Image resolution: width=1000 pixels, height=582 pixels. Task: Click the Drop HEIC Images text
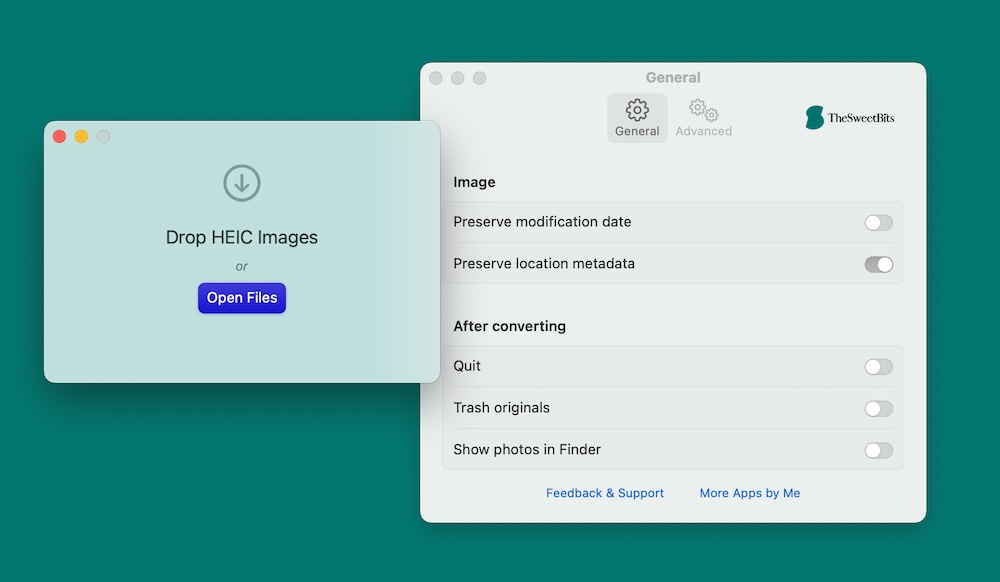(x=241, y=238)
